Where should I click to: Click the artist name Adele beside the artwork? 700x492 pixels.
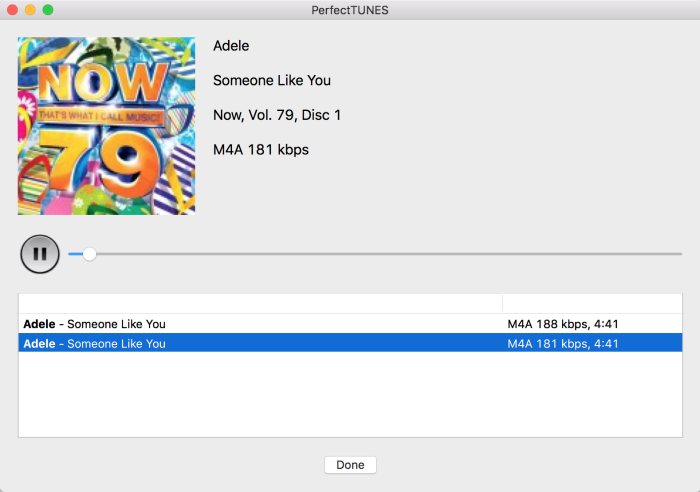tap(231, 46)
